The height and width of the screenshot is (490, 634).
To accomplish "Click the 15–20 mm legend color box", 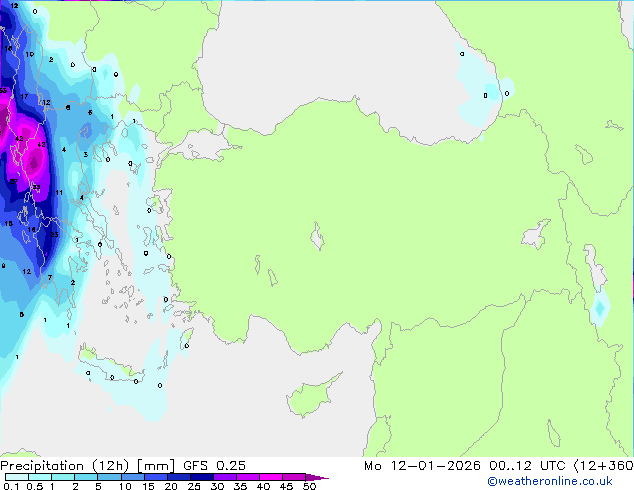I will 156,477.
